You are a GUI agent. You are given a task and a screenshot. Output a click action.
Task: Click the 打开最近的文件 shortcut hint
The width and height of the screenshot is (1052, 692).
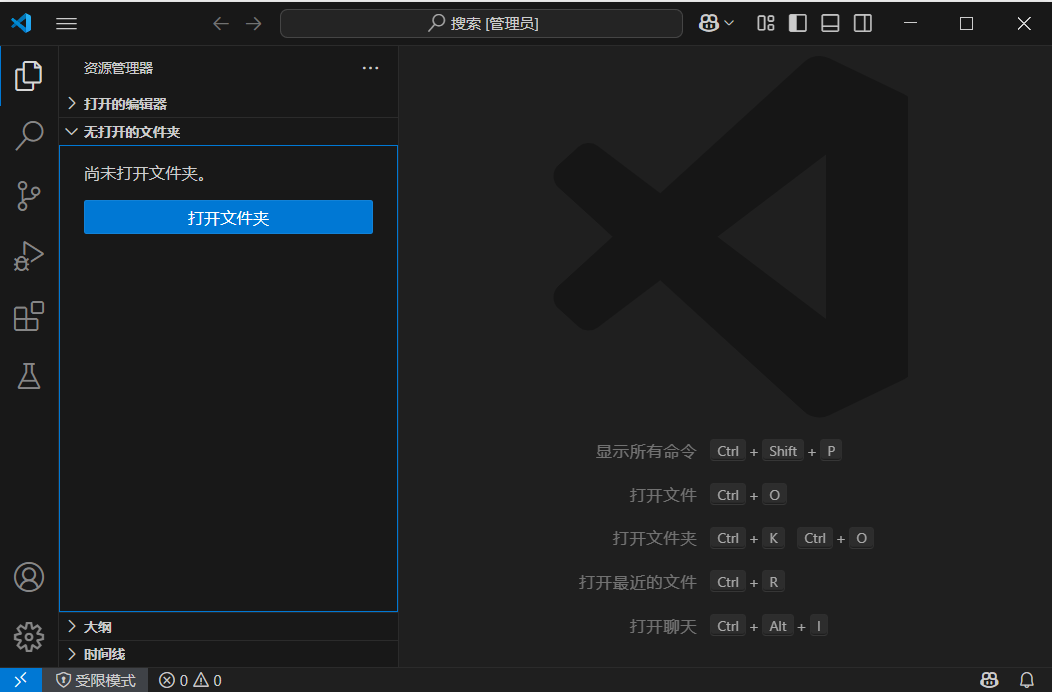tap(637, 582)
